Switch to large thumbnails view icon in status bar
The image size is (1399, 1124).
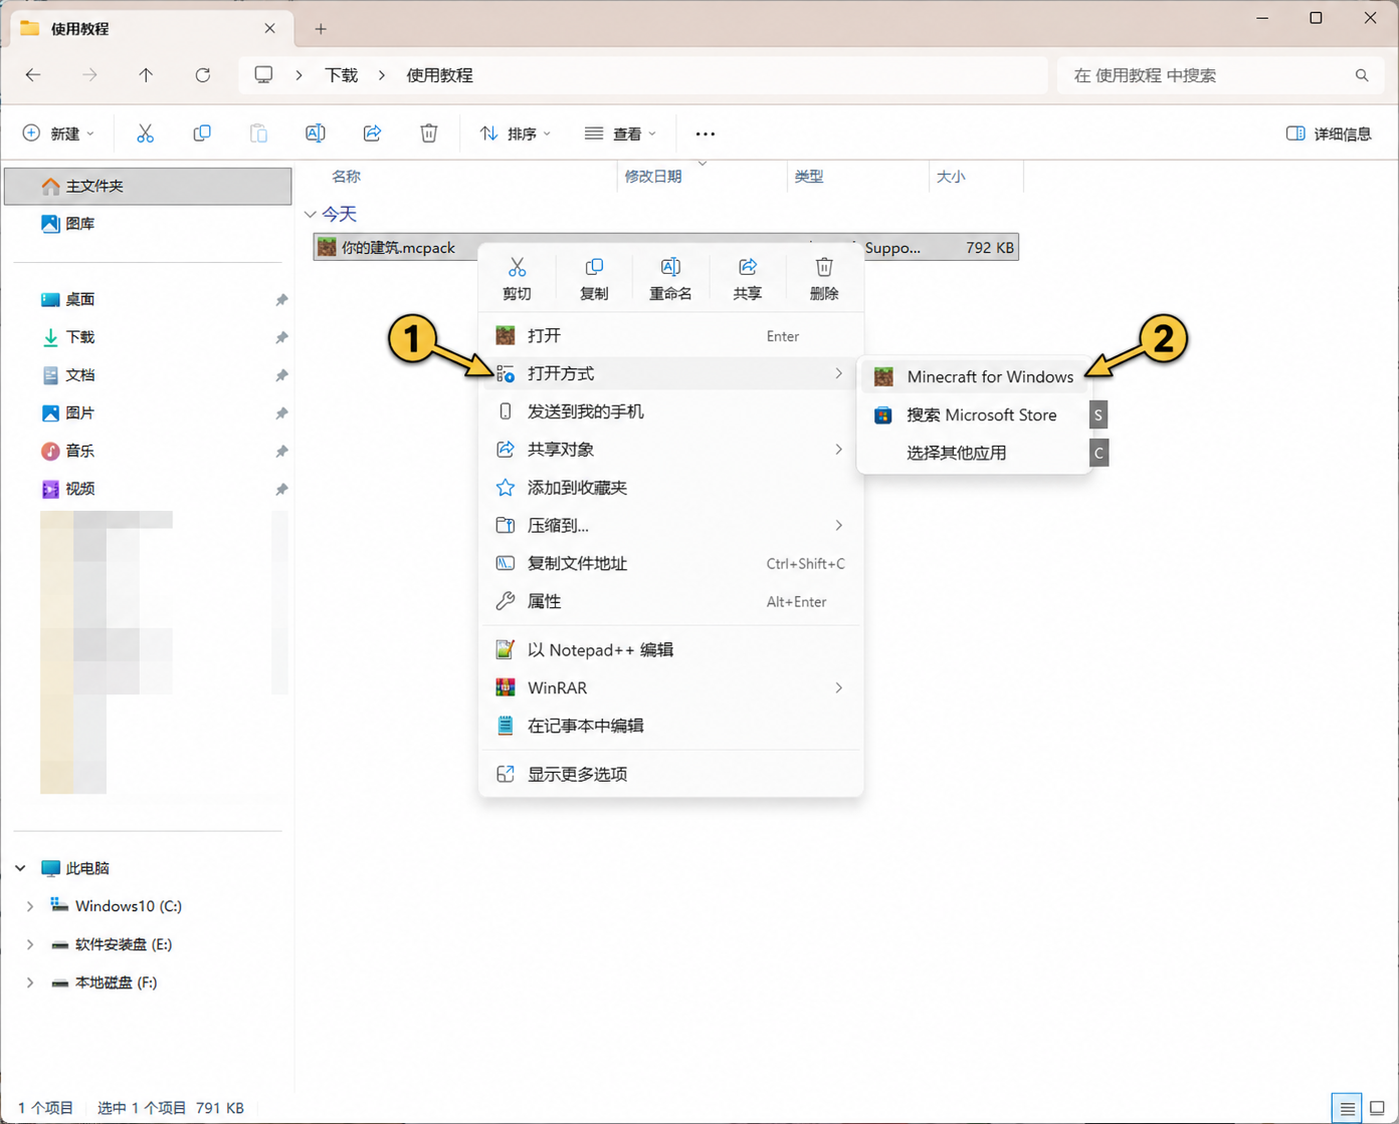pos(1377,1108)
